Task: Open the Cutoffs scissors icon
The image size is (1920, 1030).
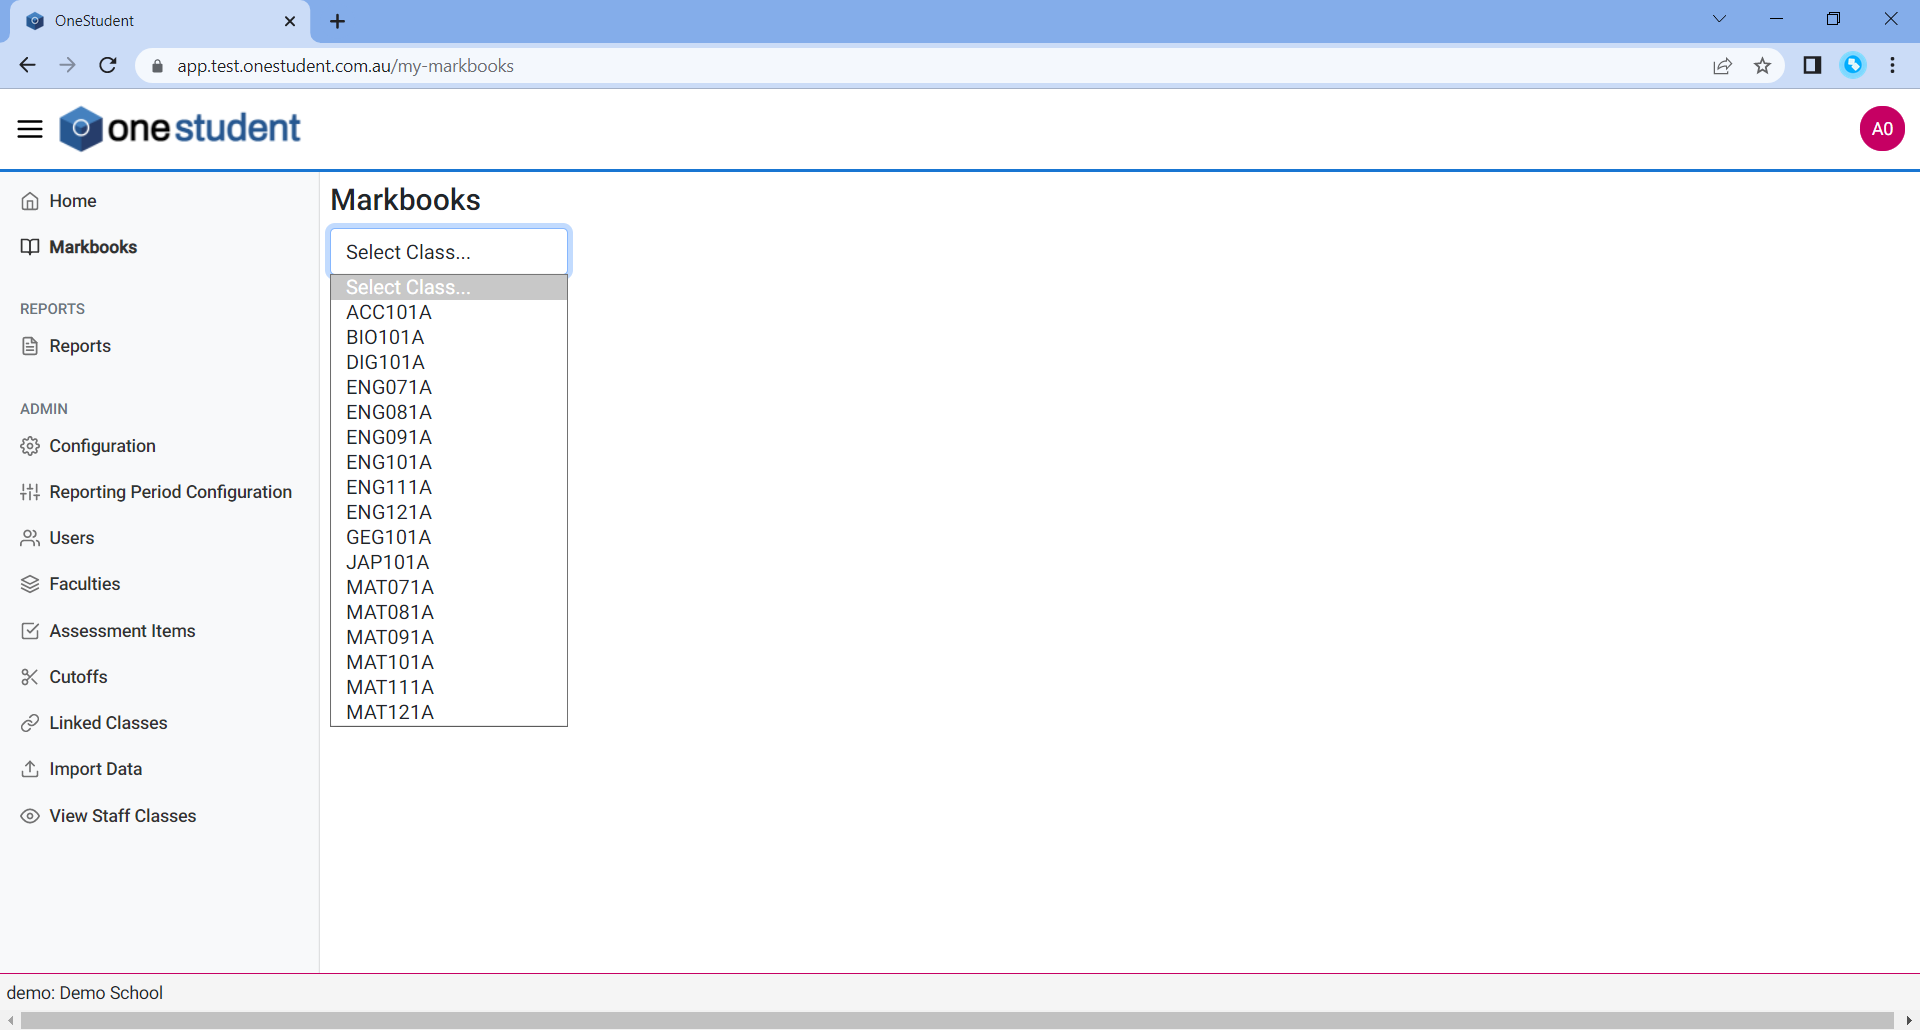Action: (x=29, y=676)
